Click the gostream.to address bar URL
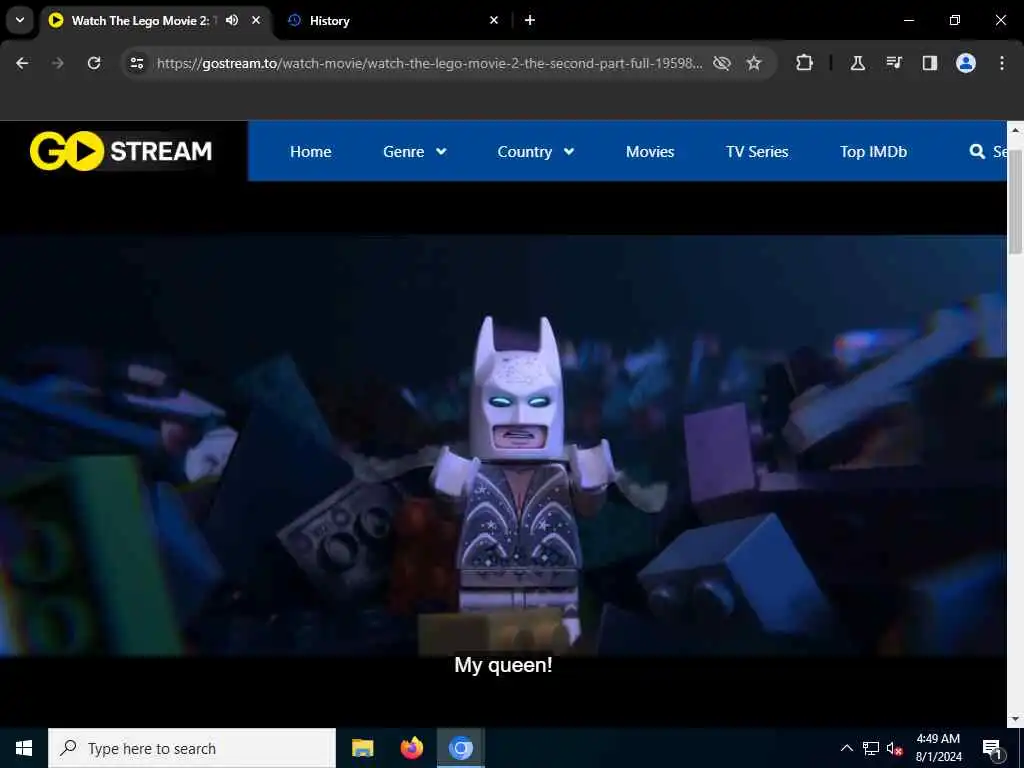Image resolution: width=1024 pixels, height=768 pixels. [429, 63]
